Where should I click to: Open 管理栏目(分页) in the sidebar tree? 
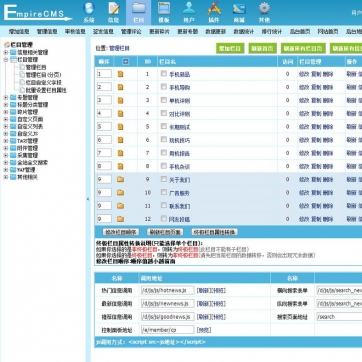43,75
